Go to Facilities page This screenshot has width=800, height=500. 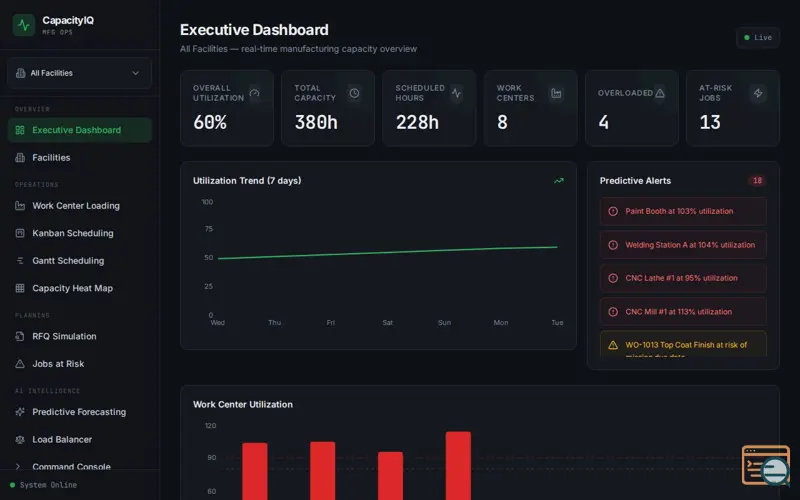point(80,158)
